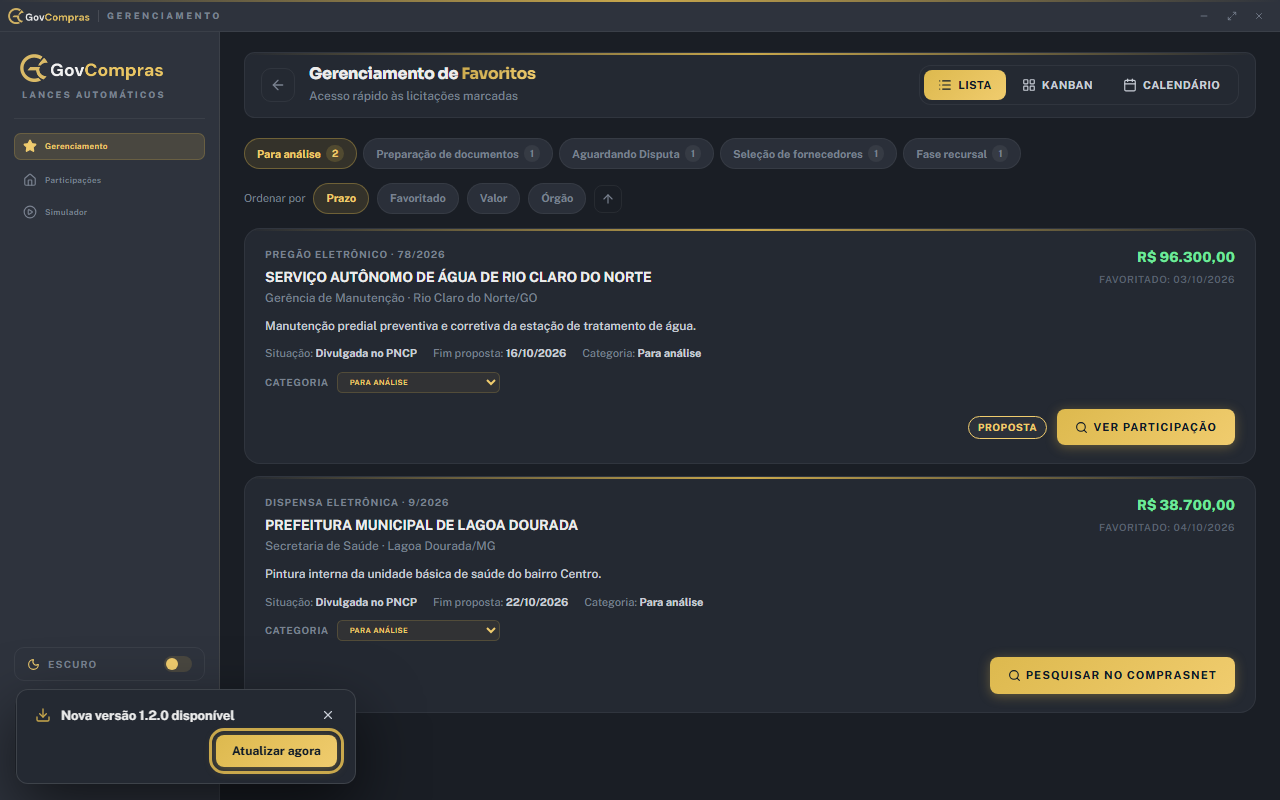This screenshot has height=800, width=1280.
Task: Click the moon icon beside ESCURO
Action: [x=33, y=664]
